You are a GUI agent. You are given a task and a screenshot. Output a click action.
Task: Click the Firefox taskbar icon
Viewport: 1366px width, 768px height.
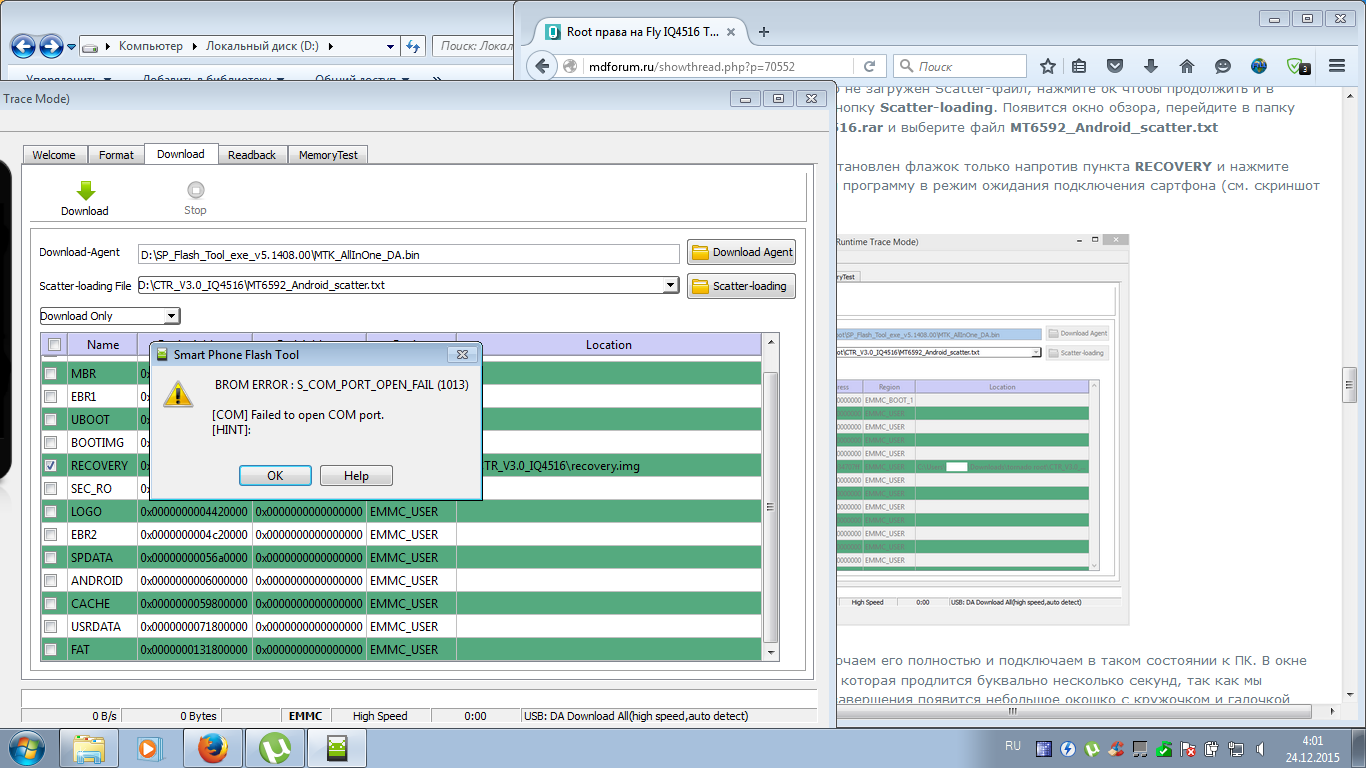[x=212, y=748]
